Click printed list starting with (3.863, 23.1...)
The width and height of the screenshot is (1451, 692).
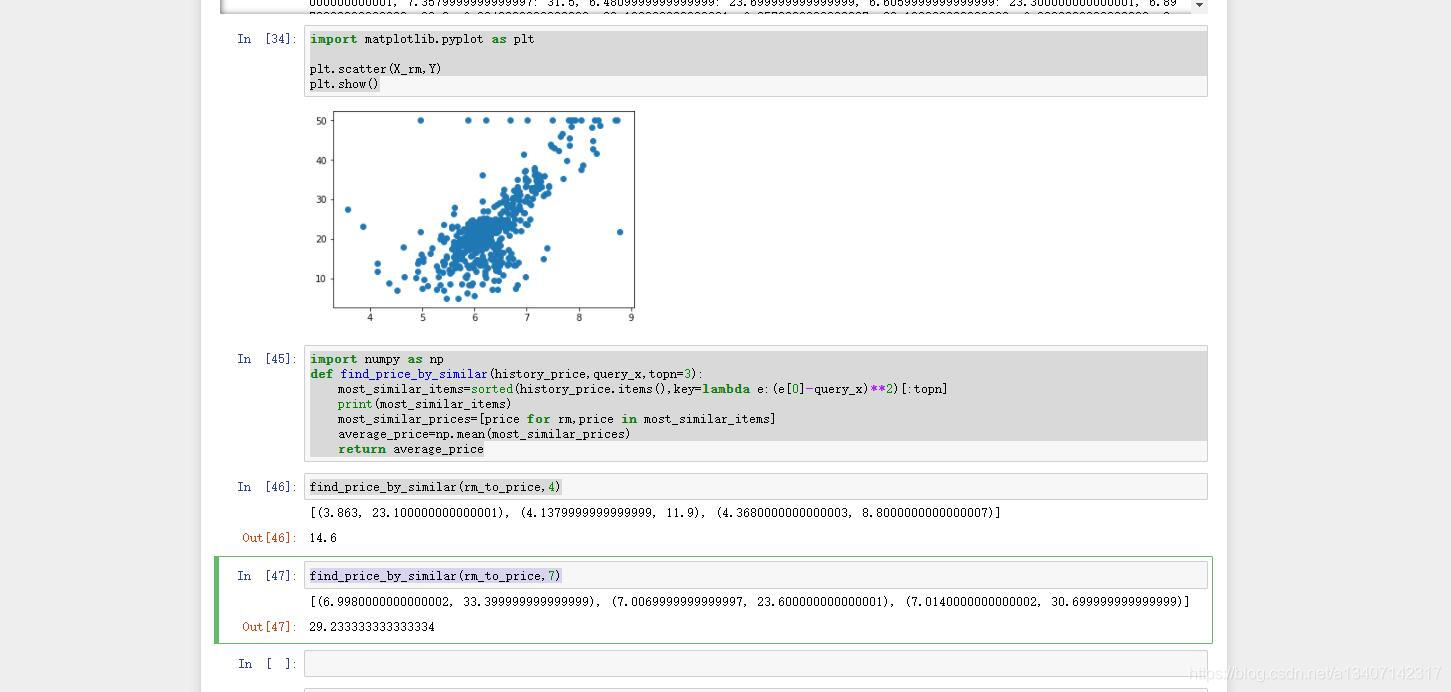655,513
